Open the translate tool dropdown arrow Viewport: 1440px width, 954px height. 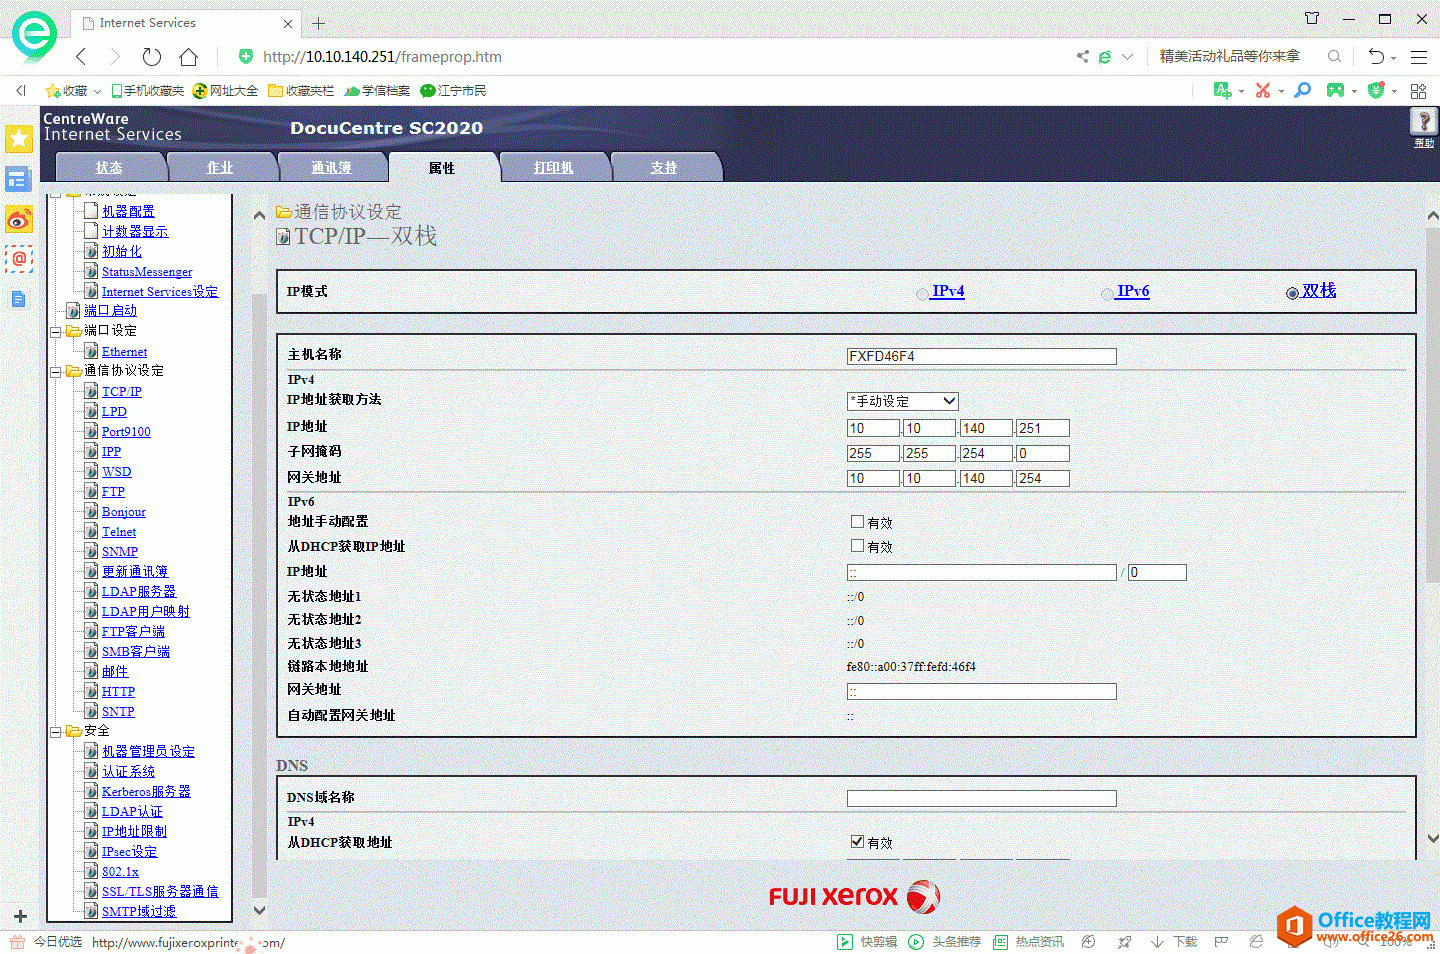[1241, 91]
